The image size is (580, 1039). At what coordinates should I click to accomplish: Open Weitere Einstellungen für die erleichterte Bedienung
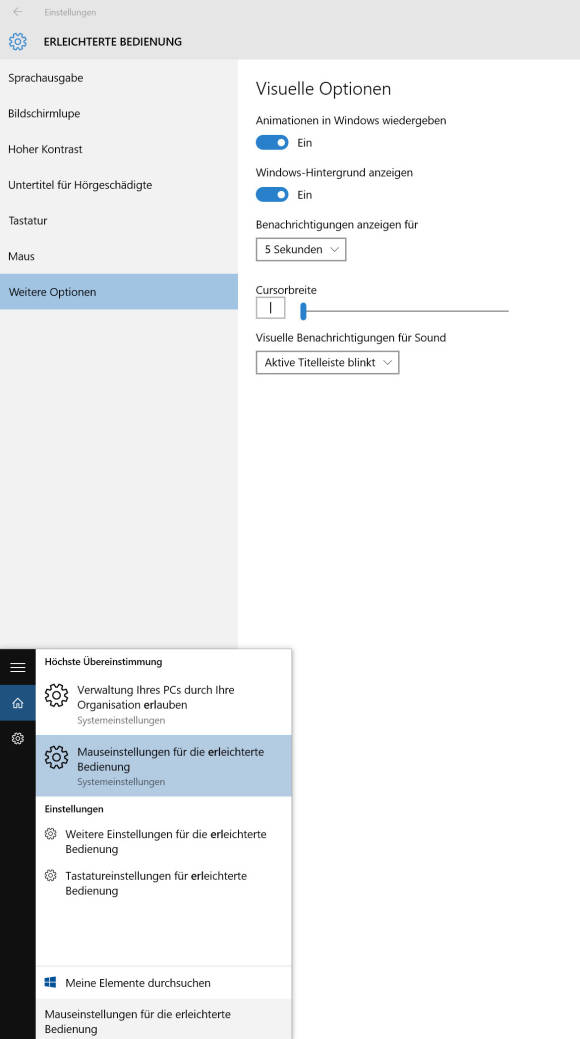point(164,842)
